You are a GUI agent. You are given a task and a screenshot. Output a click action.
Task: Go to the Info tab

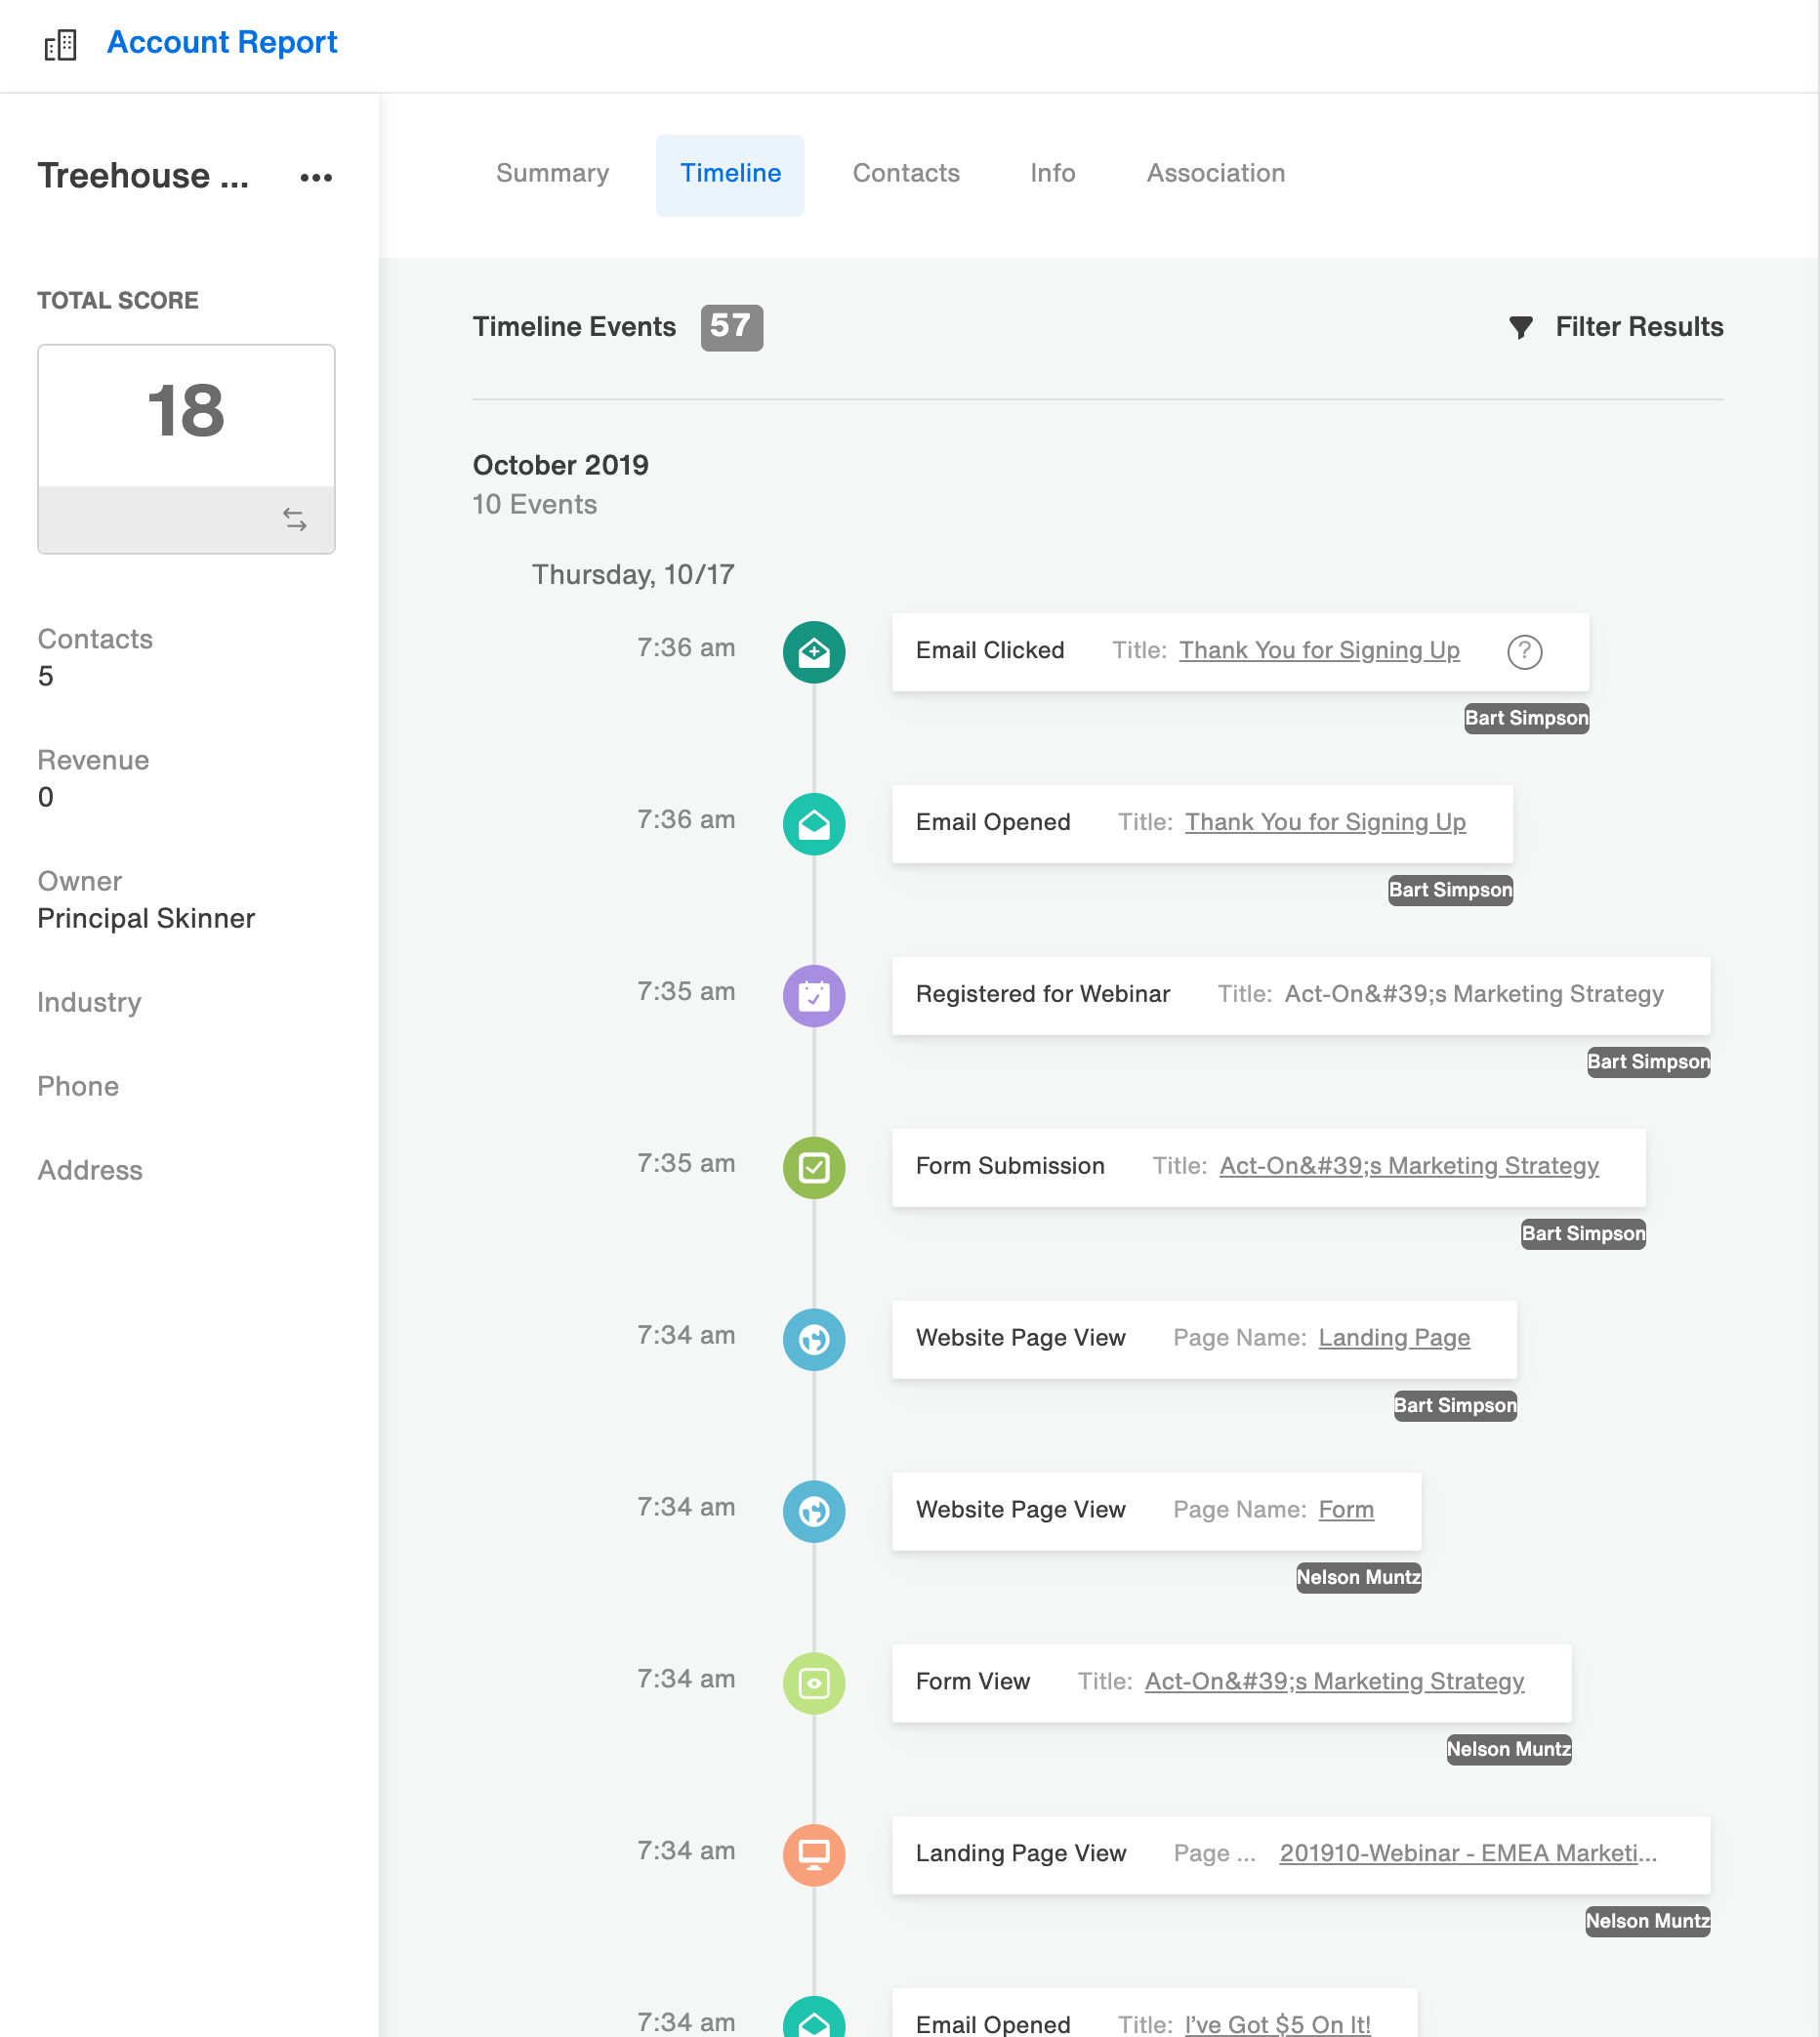pyautogui.click(x=1052, y=173)
